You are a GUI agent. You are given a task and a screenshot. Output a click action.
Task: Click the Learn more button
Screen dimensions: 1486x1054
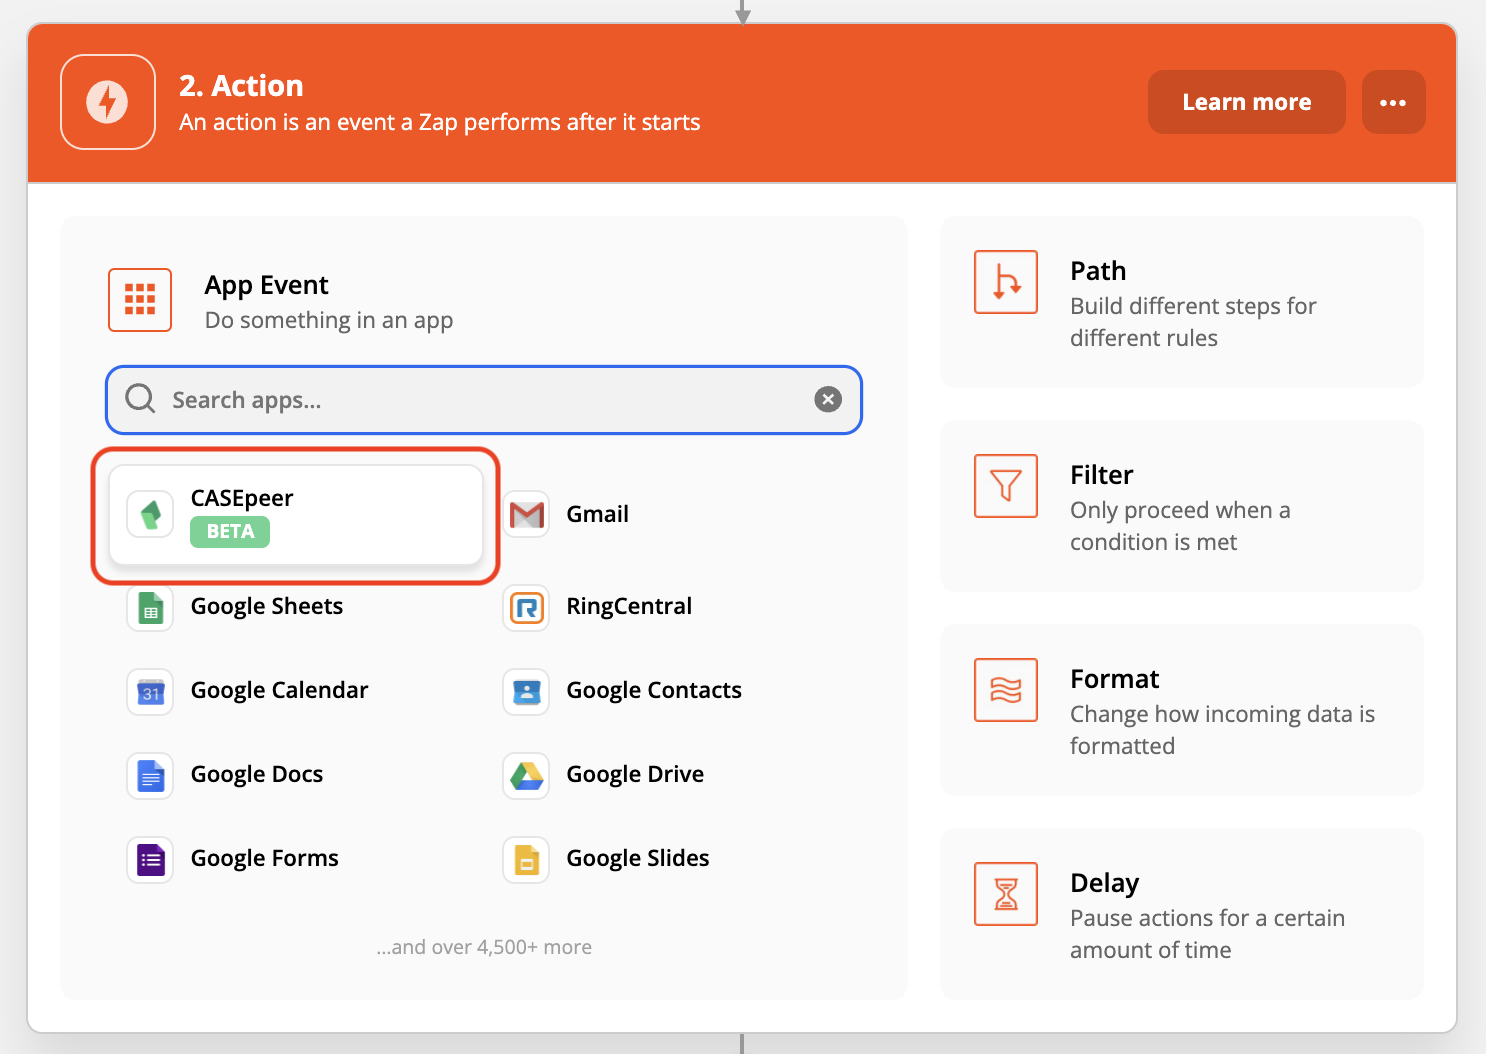(x=1246, y=102)
